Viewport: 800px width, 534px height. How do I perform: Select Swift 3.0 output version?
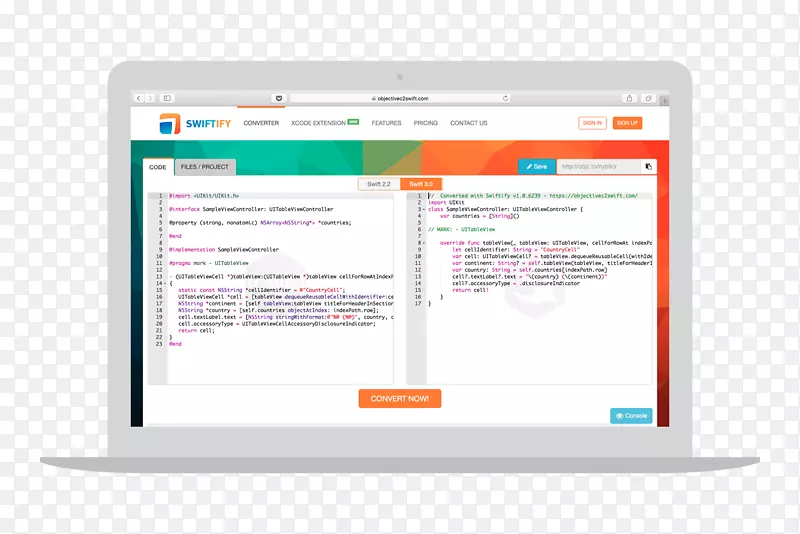(421, 184)
